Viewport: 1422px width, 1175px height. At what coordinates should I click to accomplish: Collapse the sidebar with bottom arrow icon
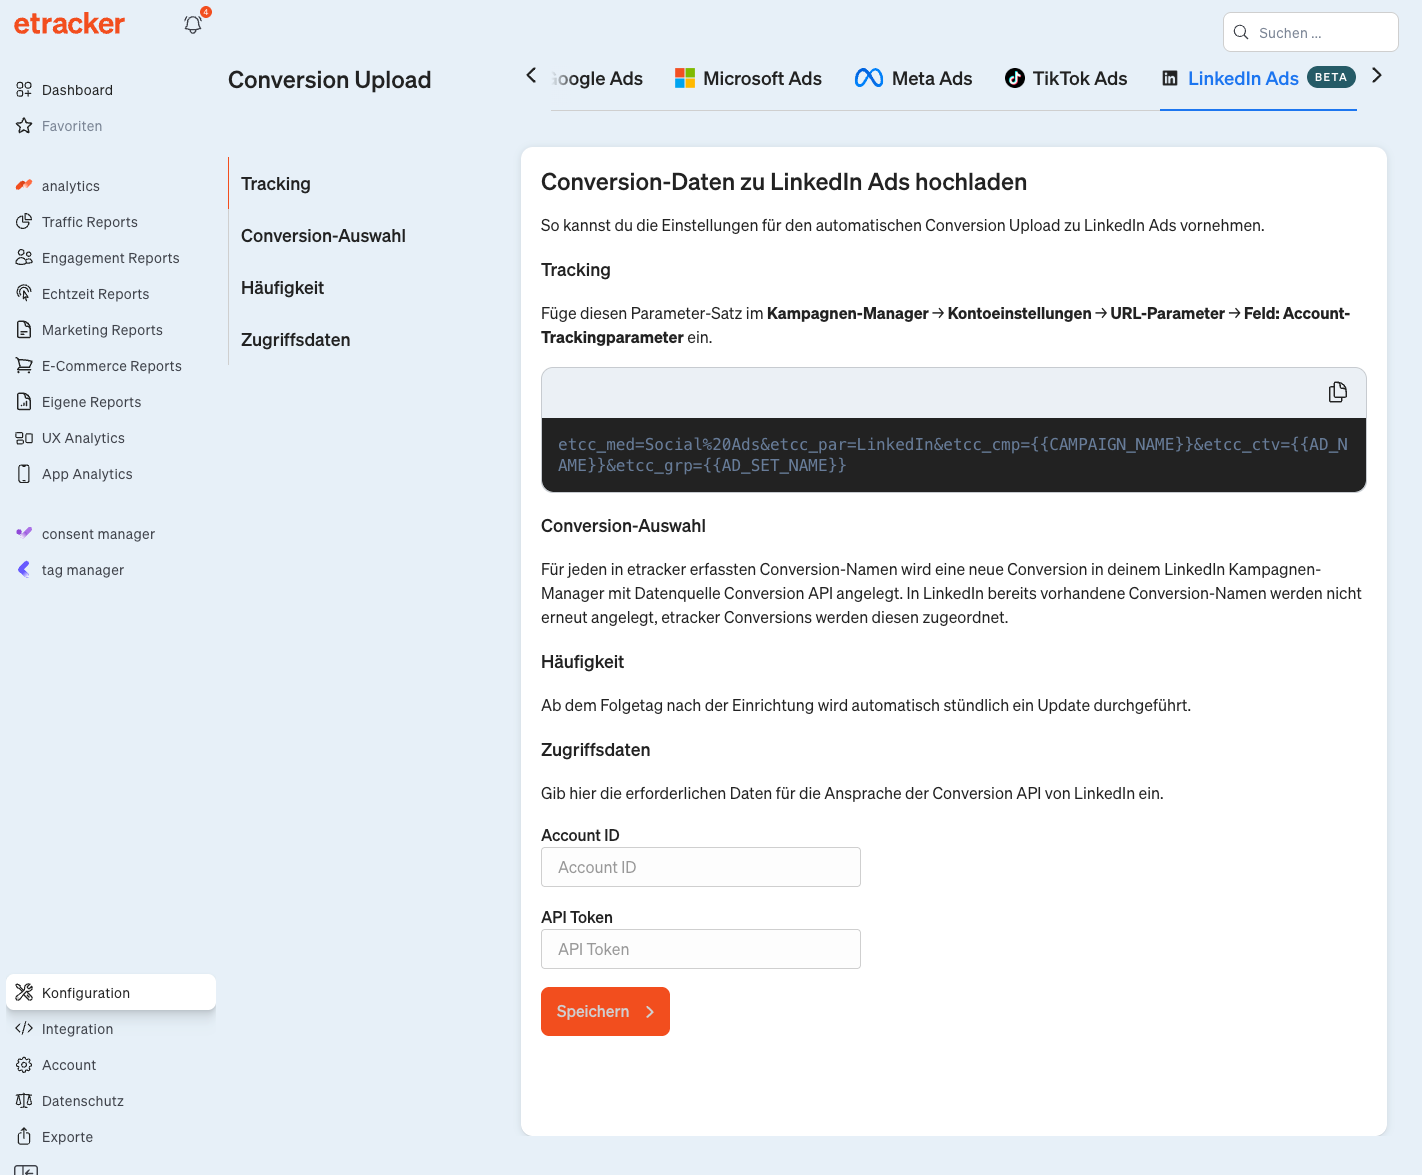[x=26, y=1169]
